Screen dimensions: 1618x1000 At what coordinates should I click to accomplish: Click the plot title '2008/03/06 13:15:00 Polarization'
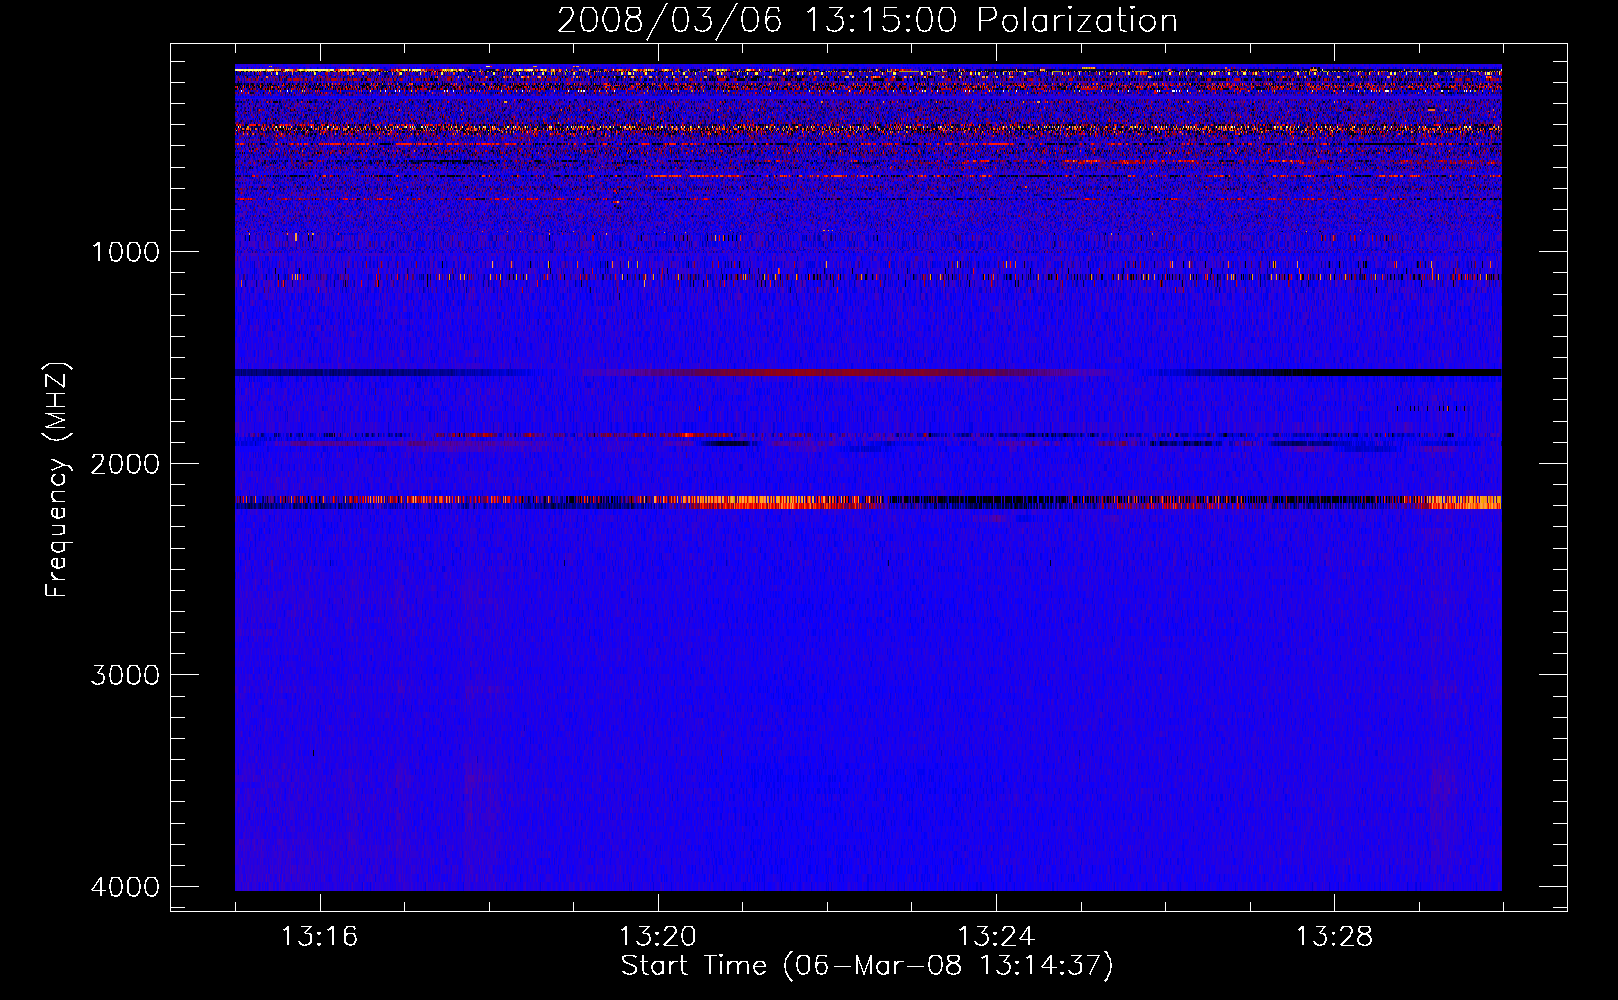point(867,21)
